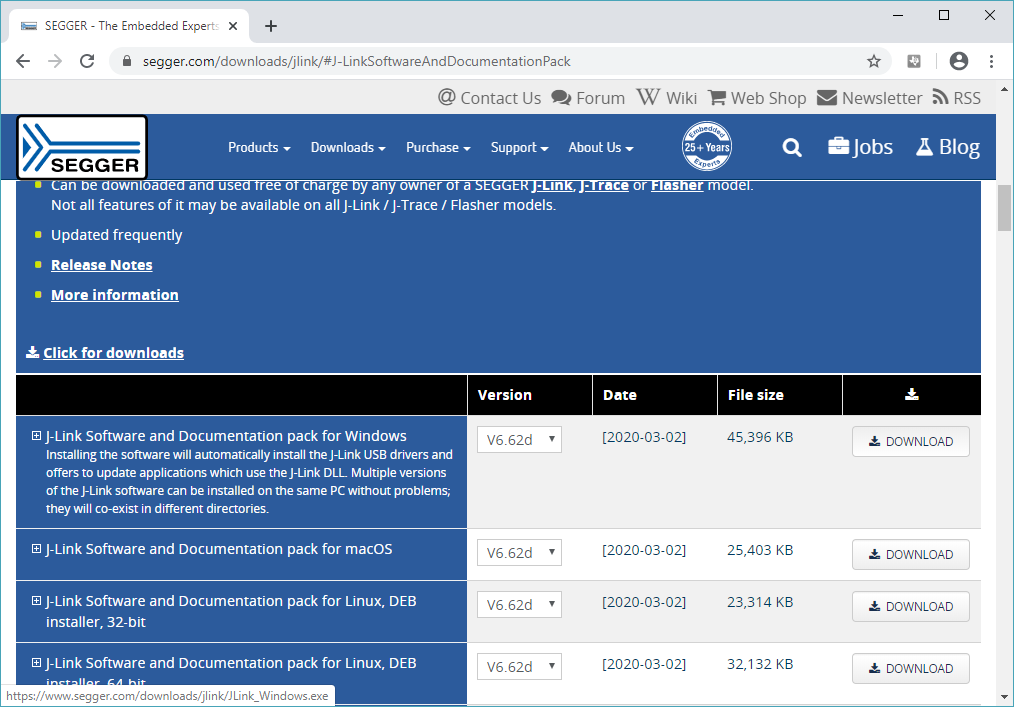Open the Release Notes link
1014x707 pixels.
[102, 265]
